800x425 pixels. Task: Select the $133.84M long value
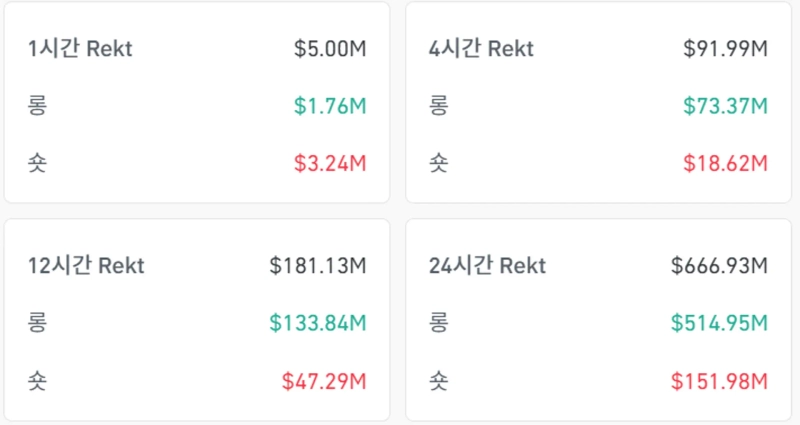pos(318,323)
